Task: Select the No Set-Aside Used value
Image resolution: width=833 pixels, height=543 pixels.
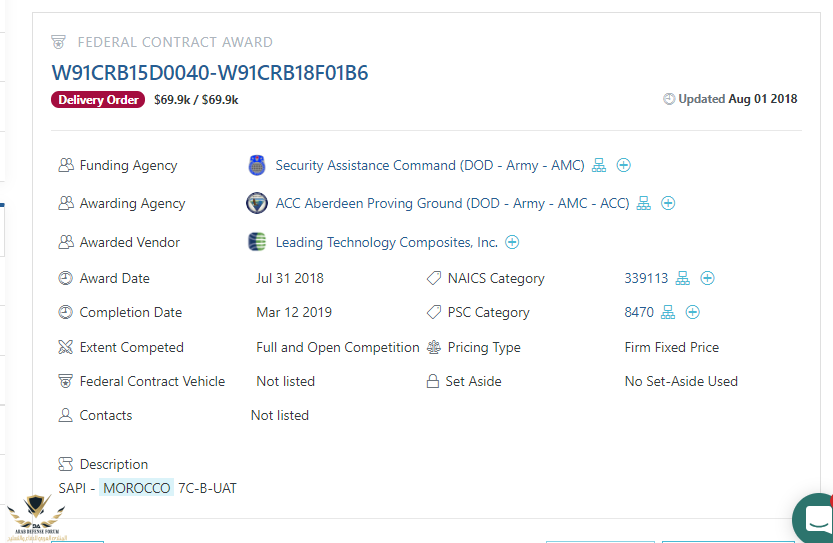Action: click(681, 381)
